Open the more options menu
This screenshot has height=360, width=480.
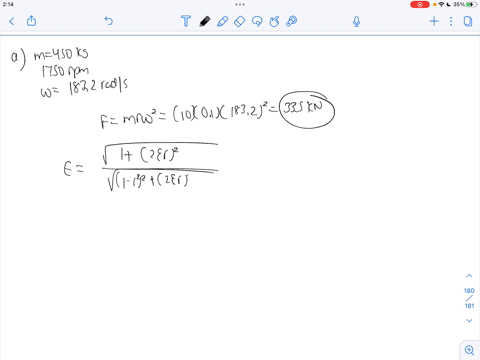click(x=451, y=21)
